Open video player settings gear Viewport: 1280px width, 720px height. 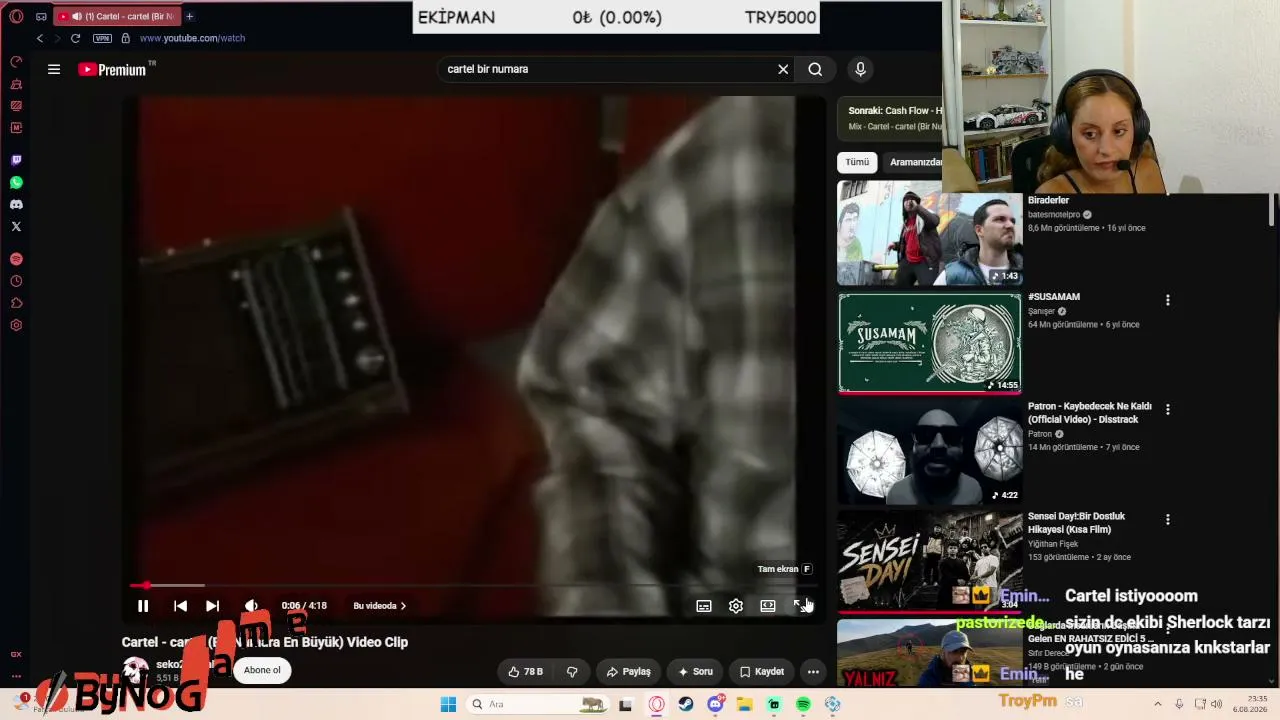coord(736,606)
